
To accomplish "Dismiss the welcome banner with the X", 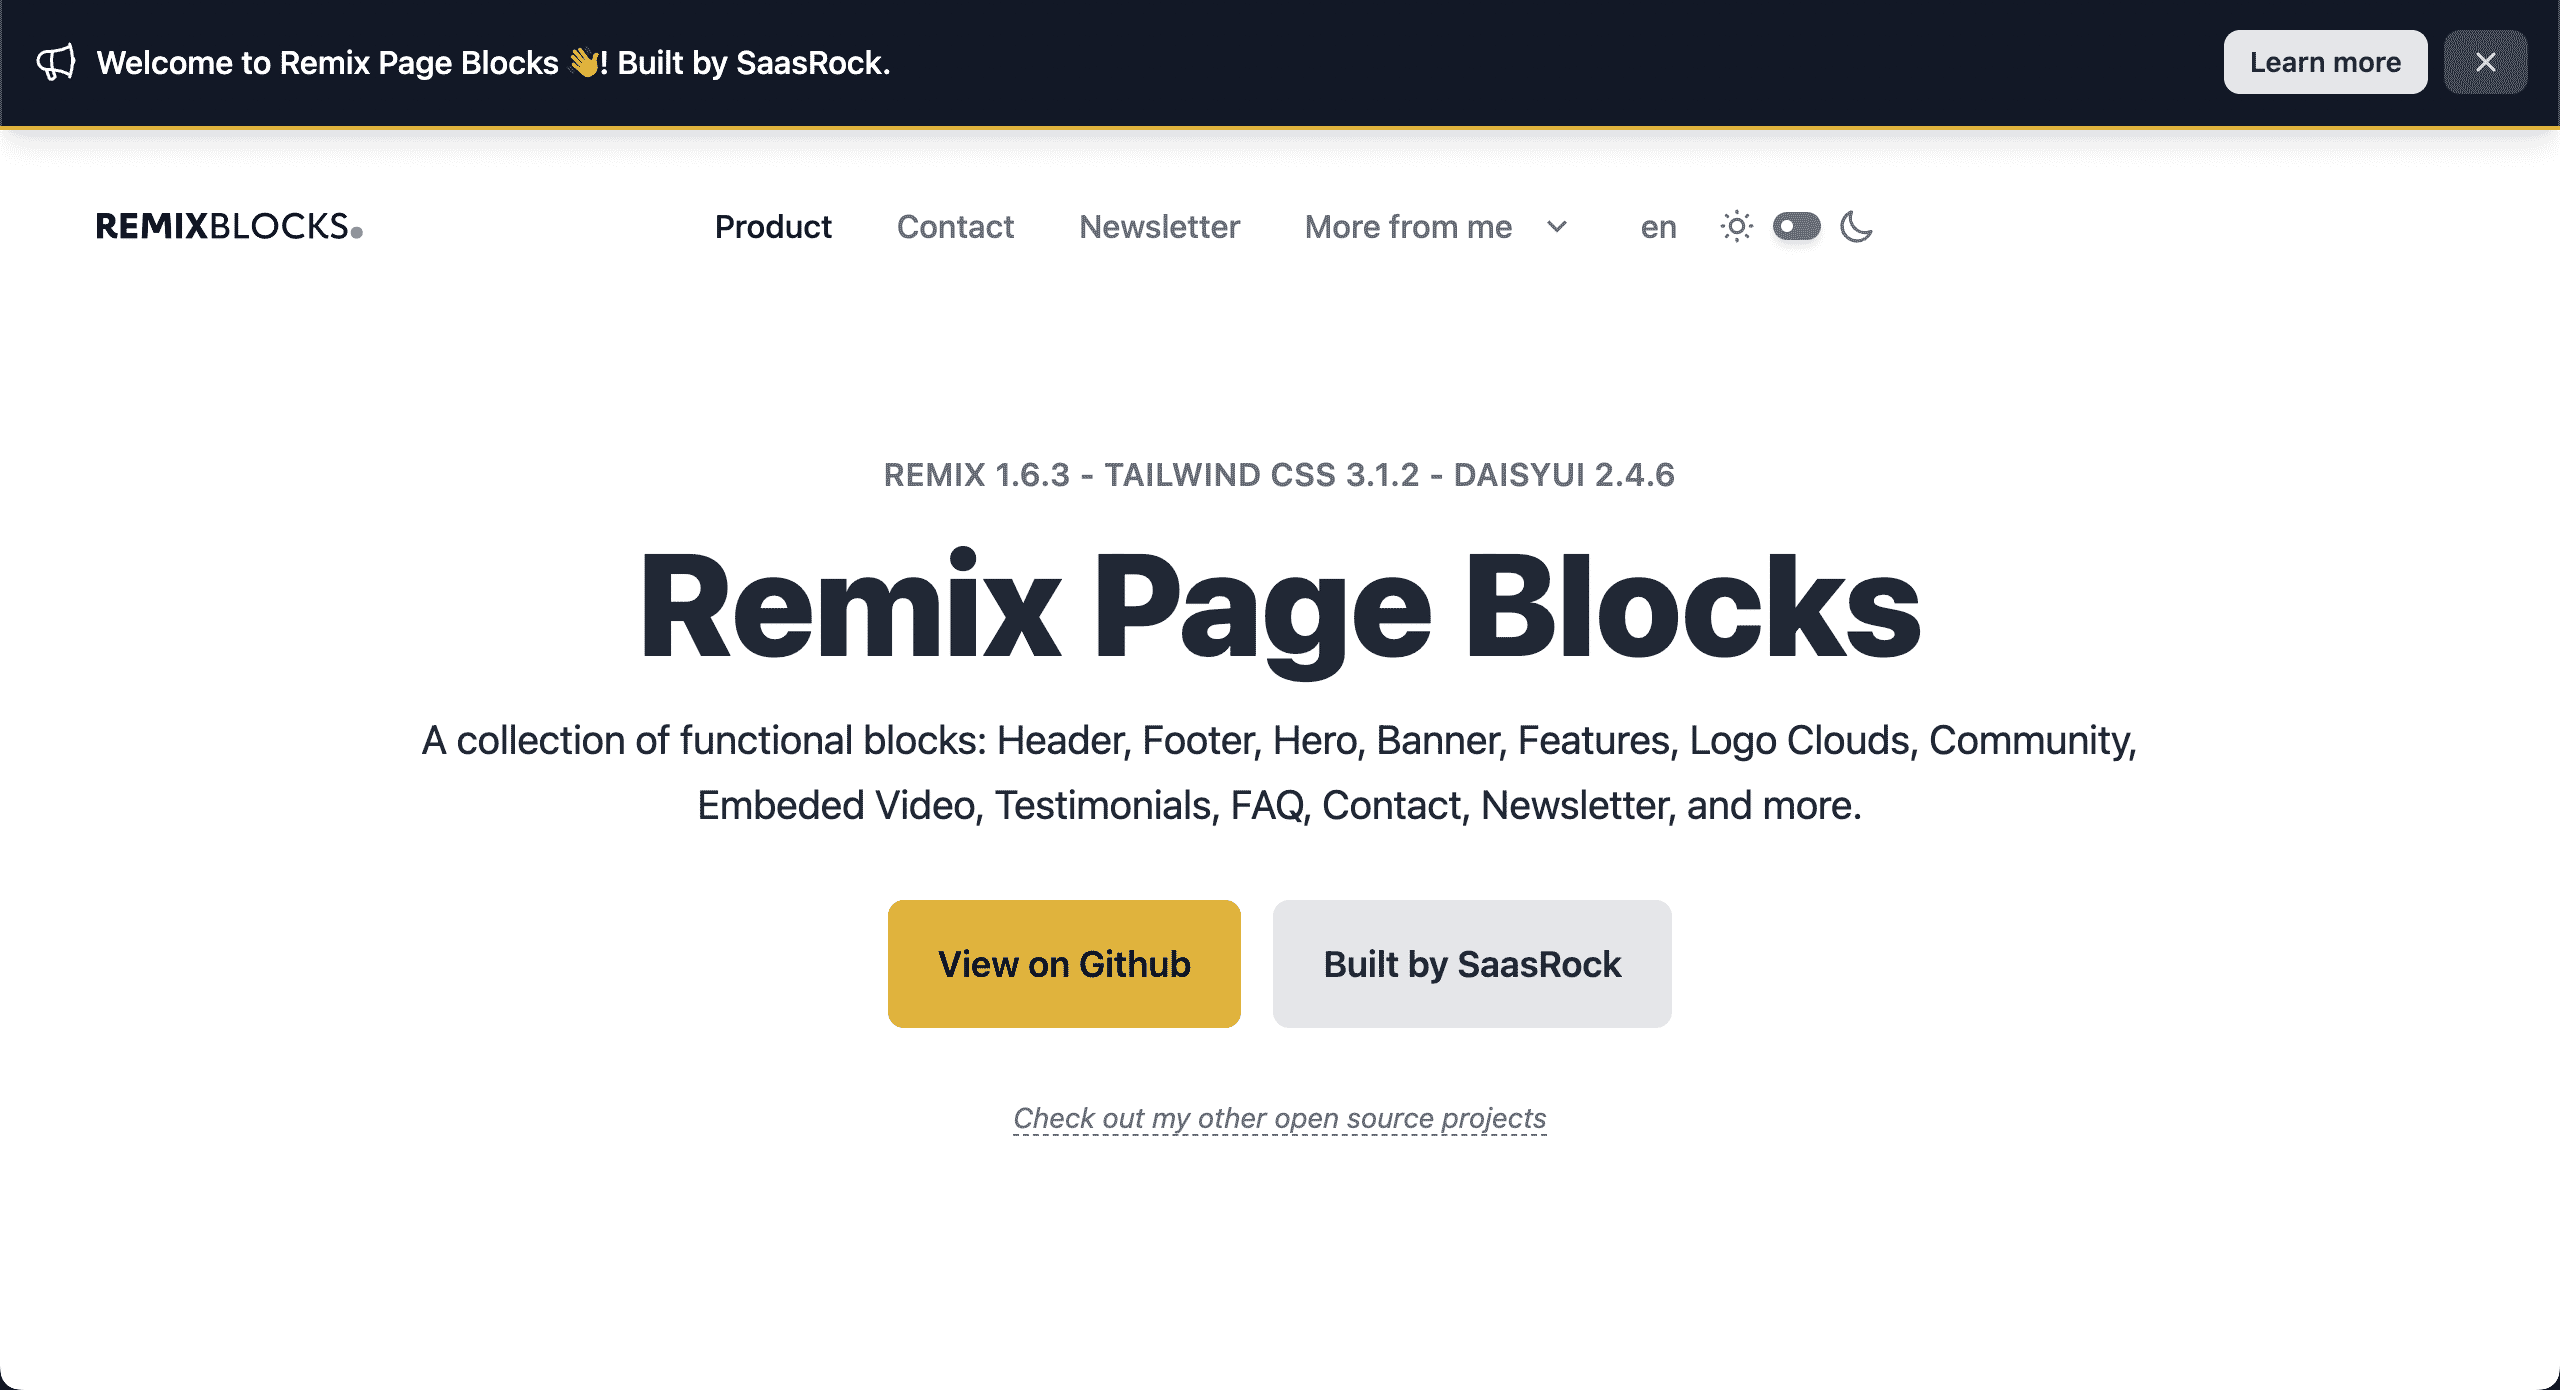I will pos(2485,62).
